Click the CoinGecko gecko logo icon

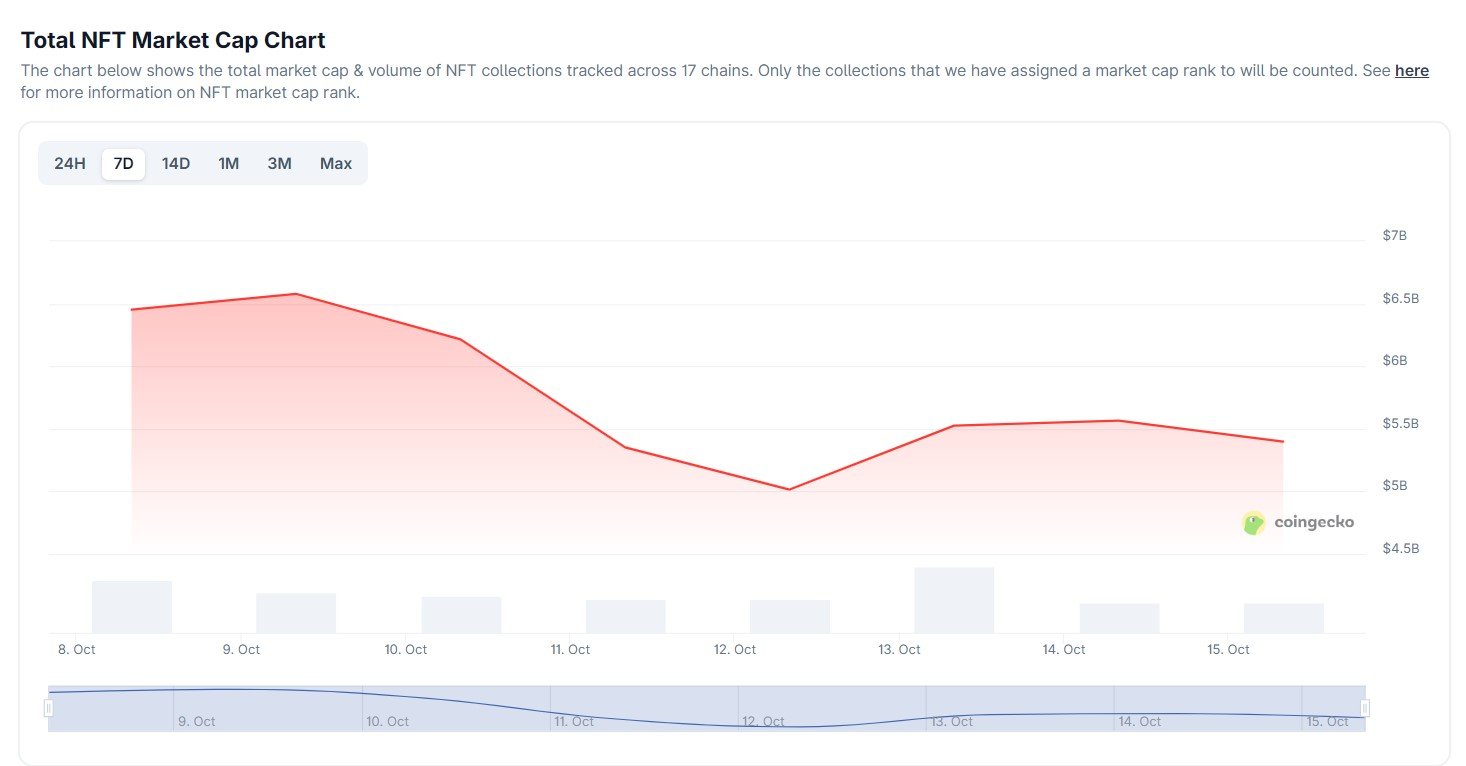coord(1253,522)
